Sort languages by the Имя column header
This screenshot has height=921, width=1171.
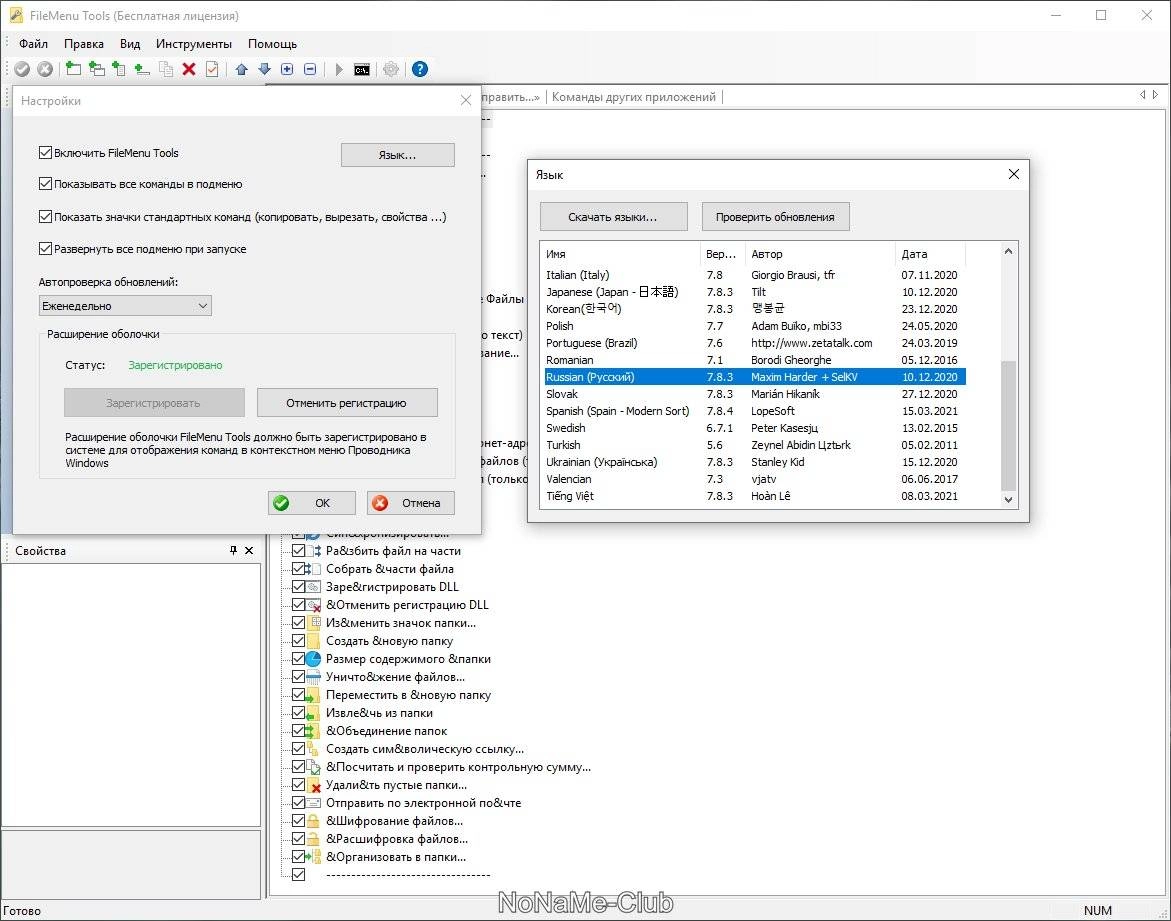pos(620,254)
